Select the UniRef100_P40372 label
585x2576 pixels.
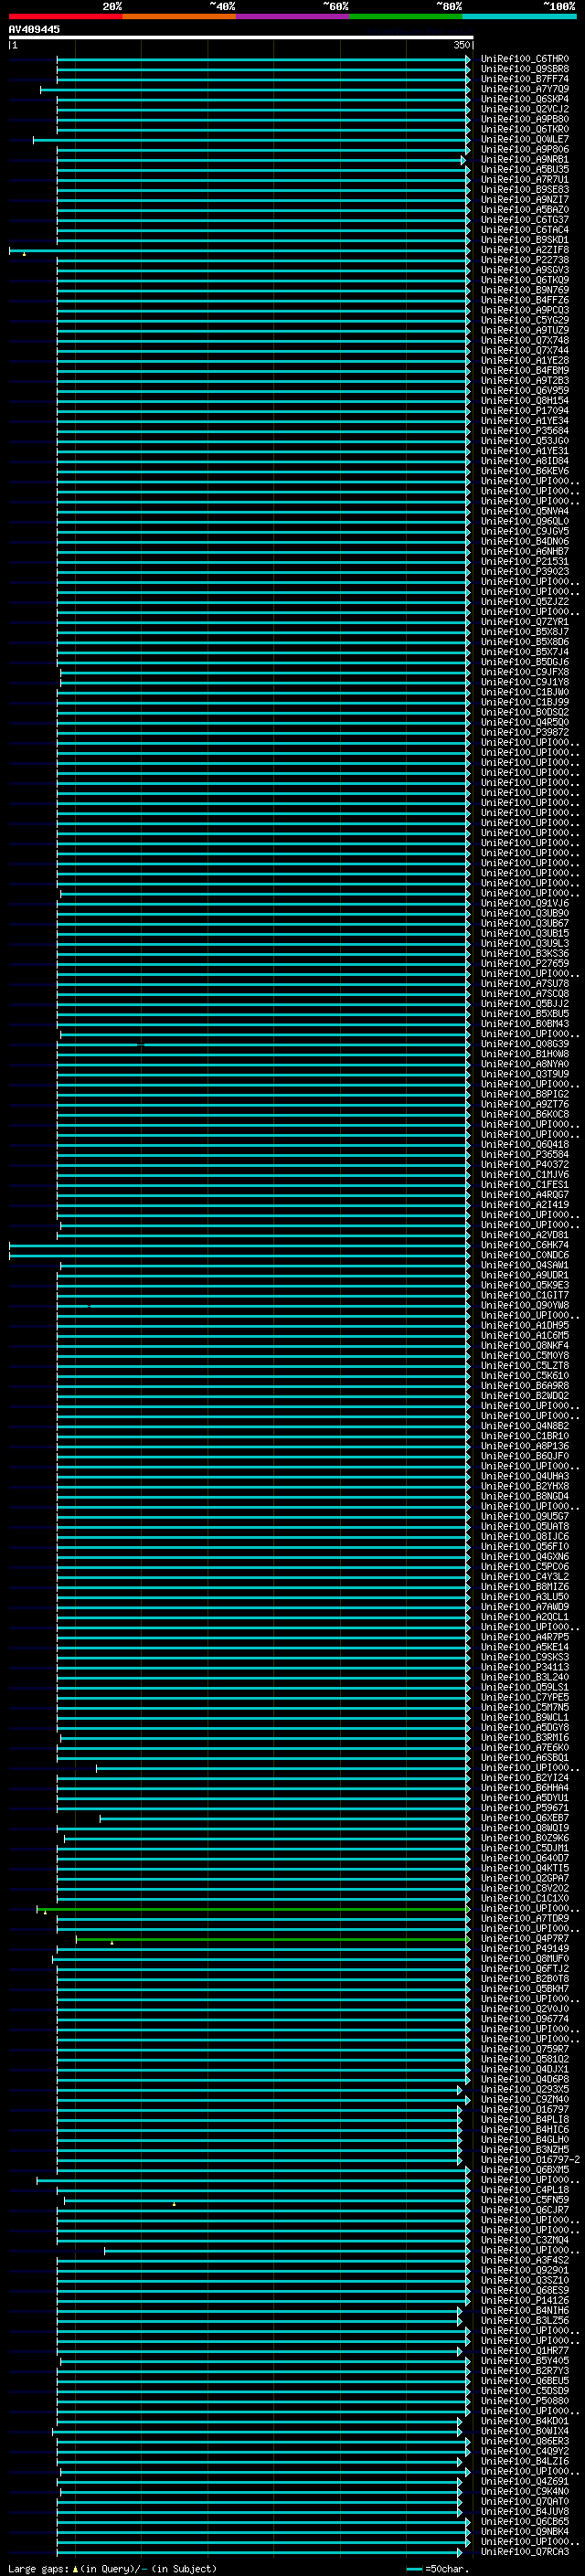525,1164
